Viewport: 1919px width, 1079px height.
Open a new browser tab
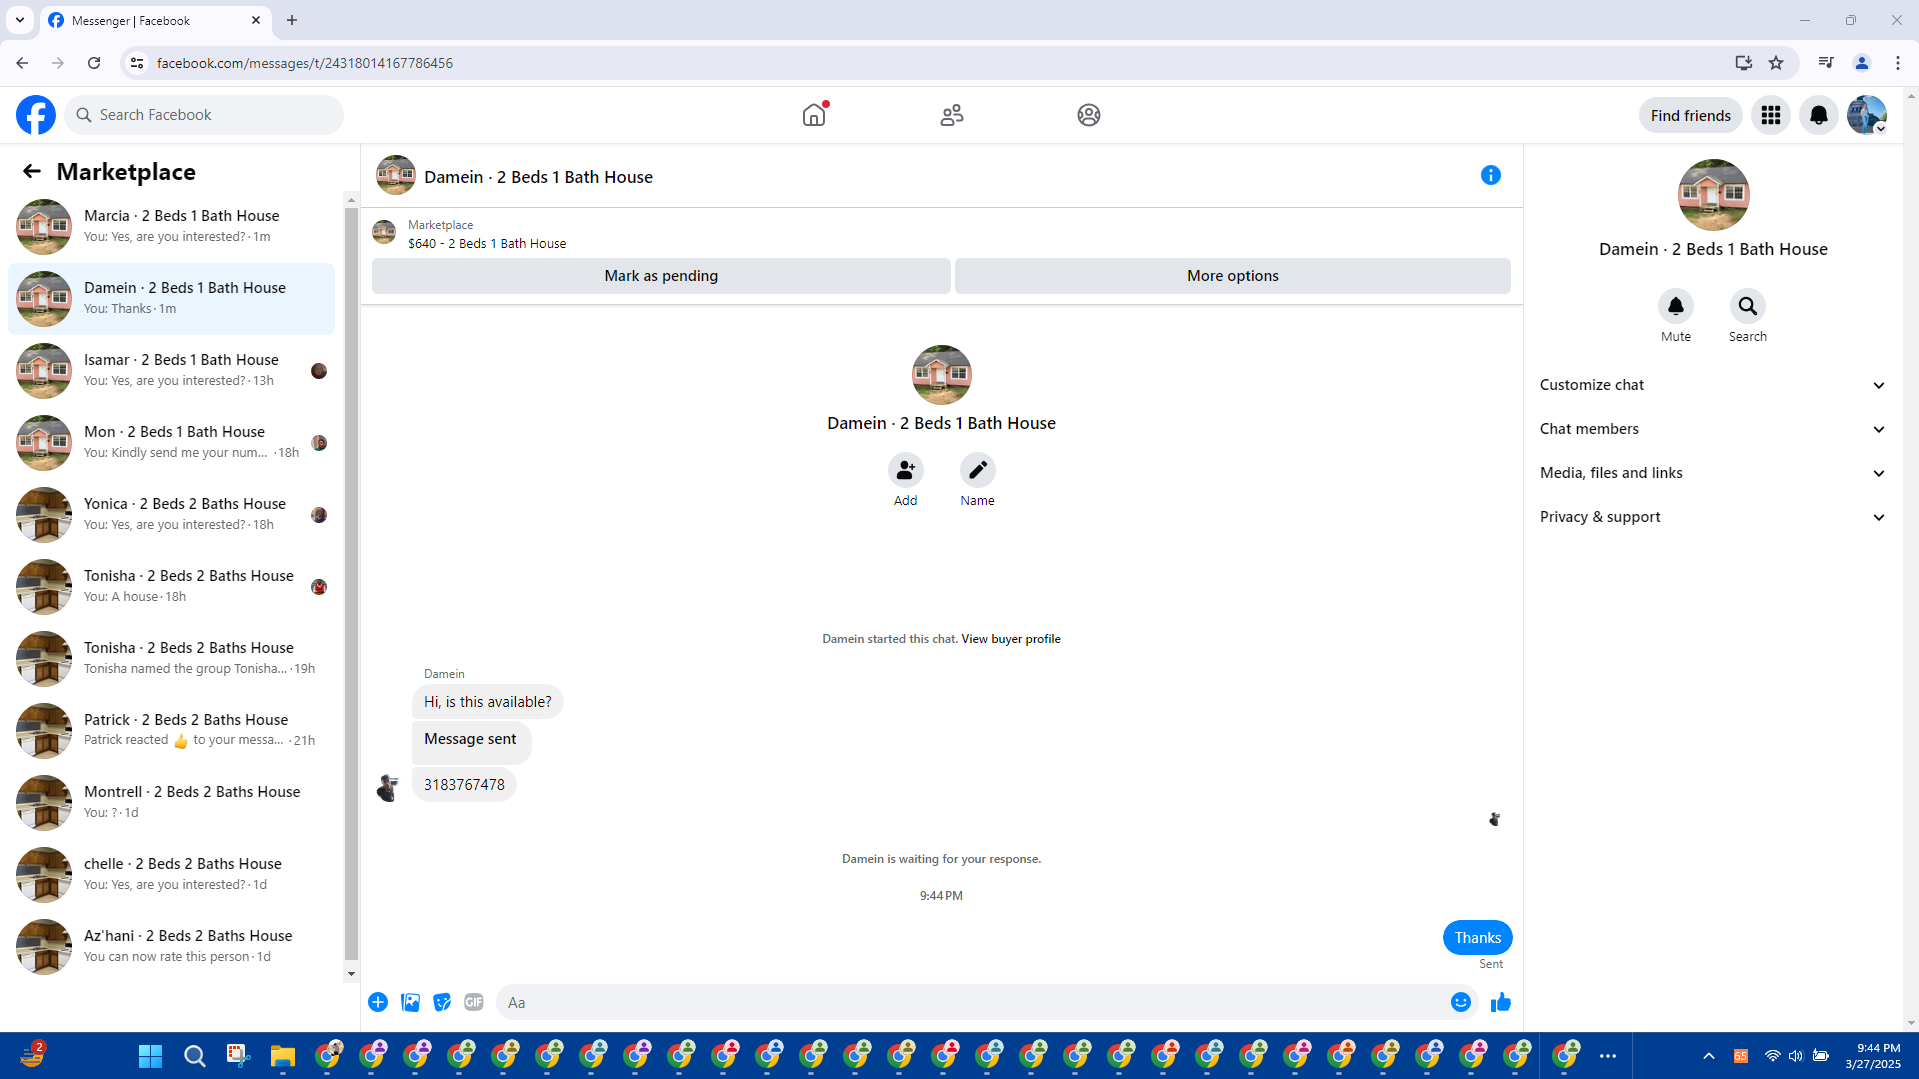click(292, 20)
